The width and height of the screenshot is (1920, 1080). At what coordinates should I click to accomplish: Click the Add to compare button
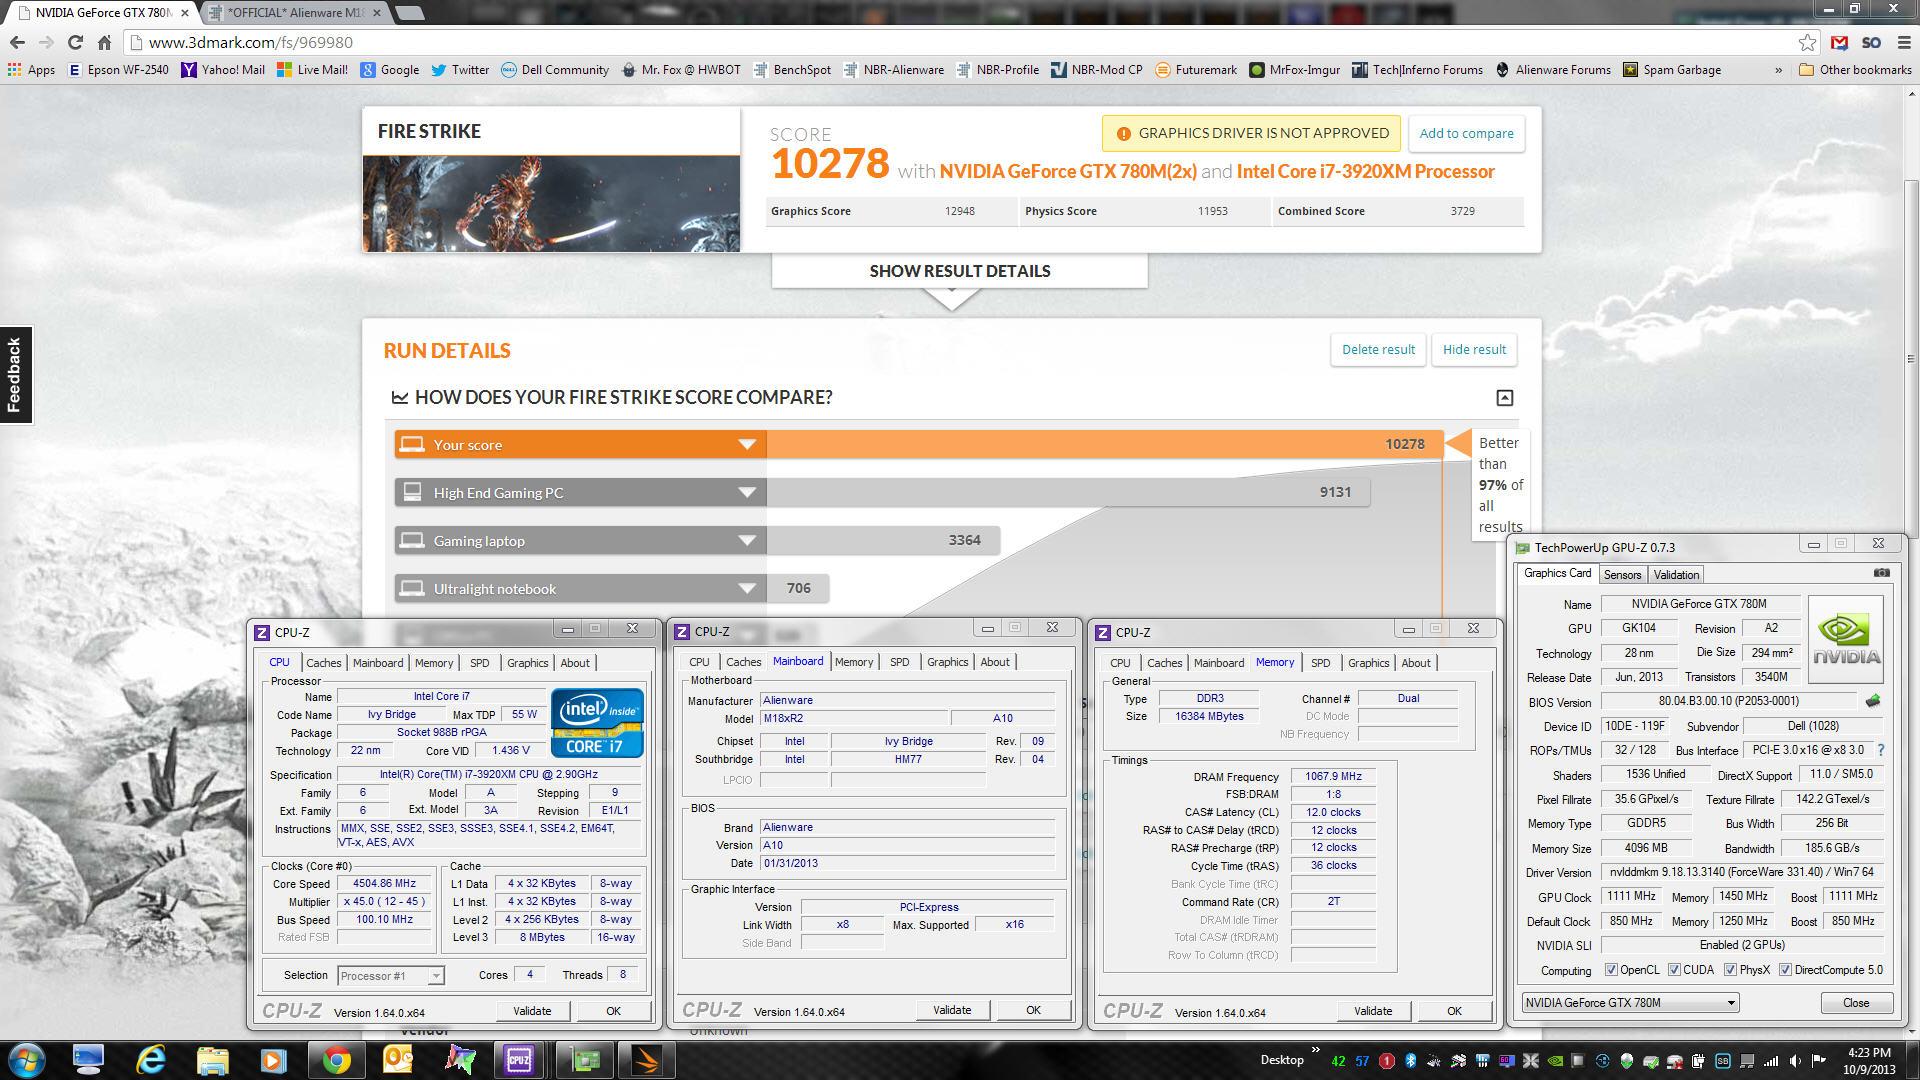pos(1466,133)
